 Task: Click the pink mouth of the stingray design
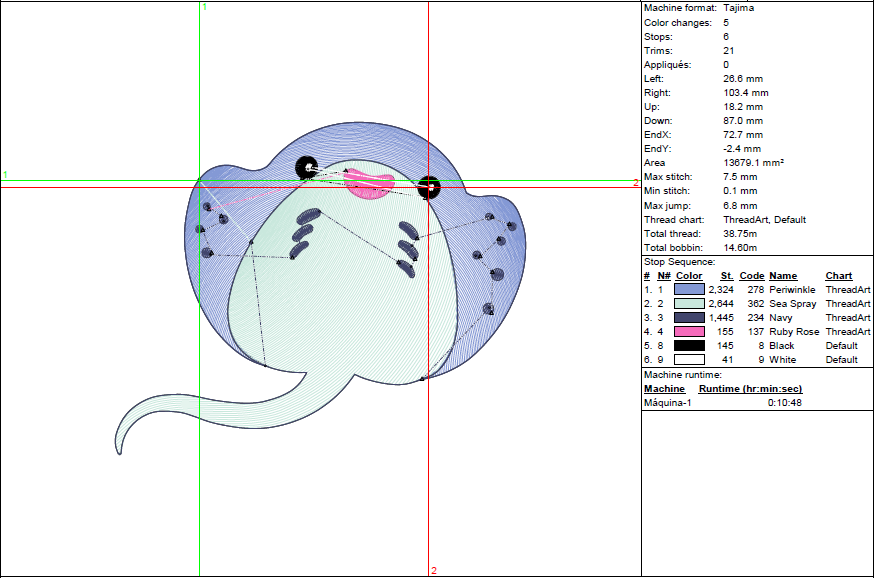[x=369, y=186]
